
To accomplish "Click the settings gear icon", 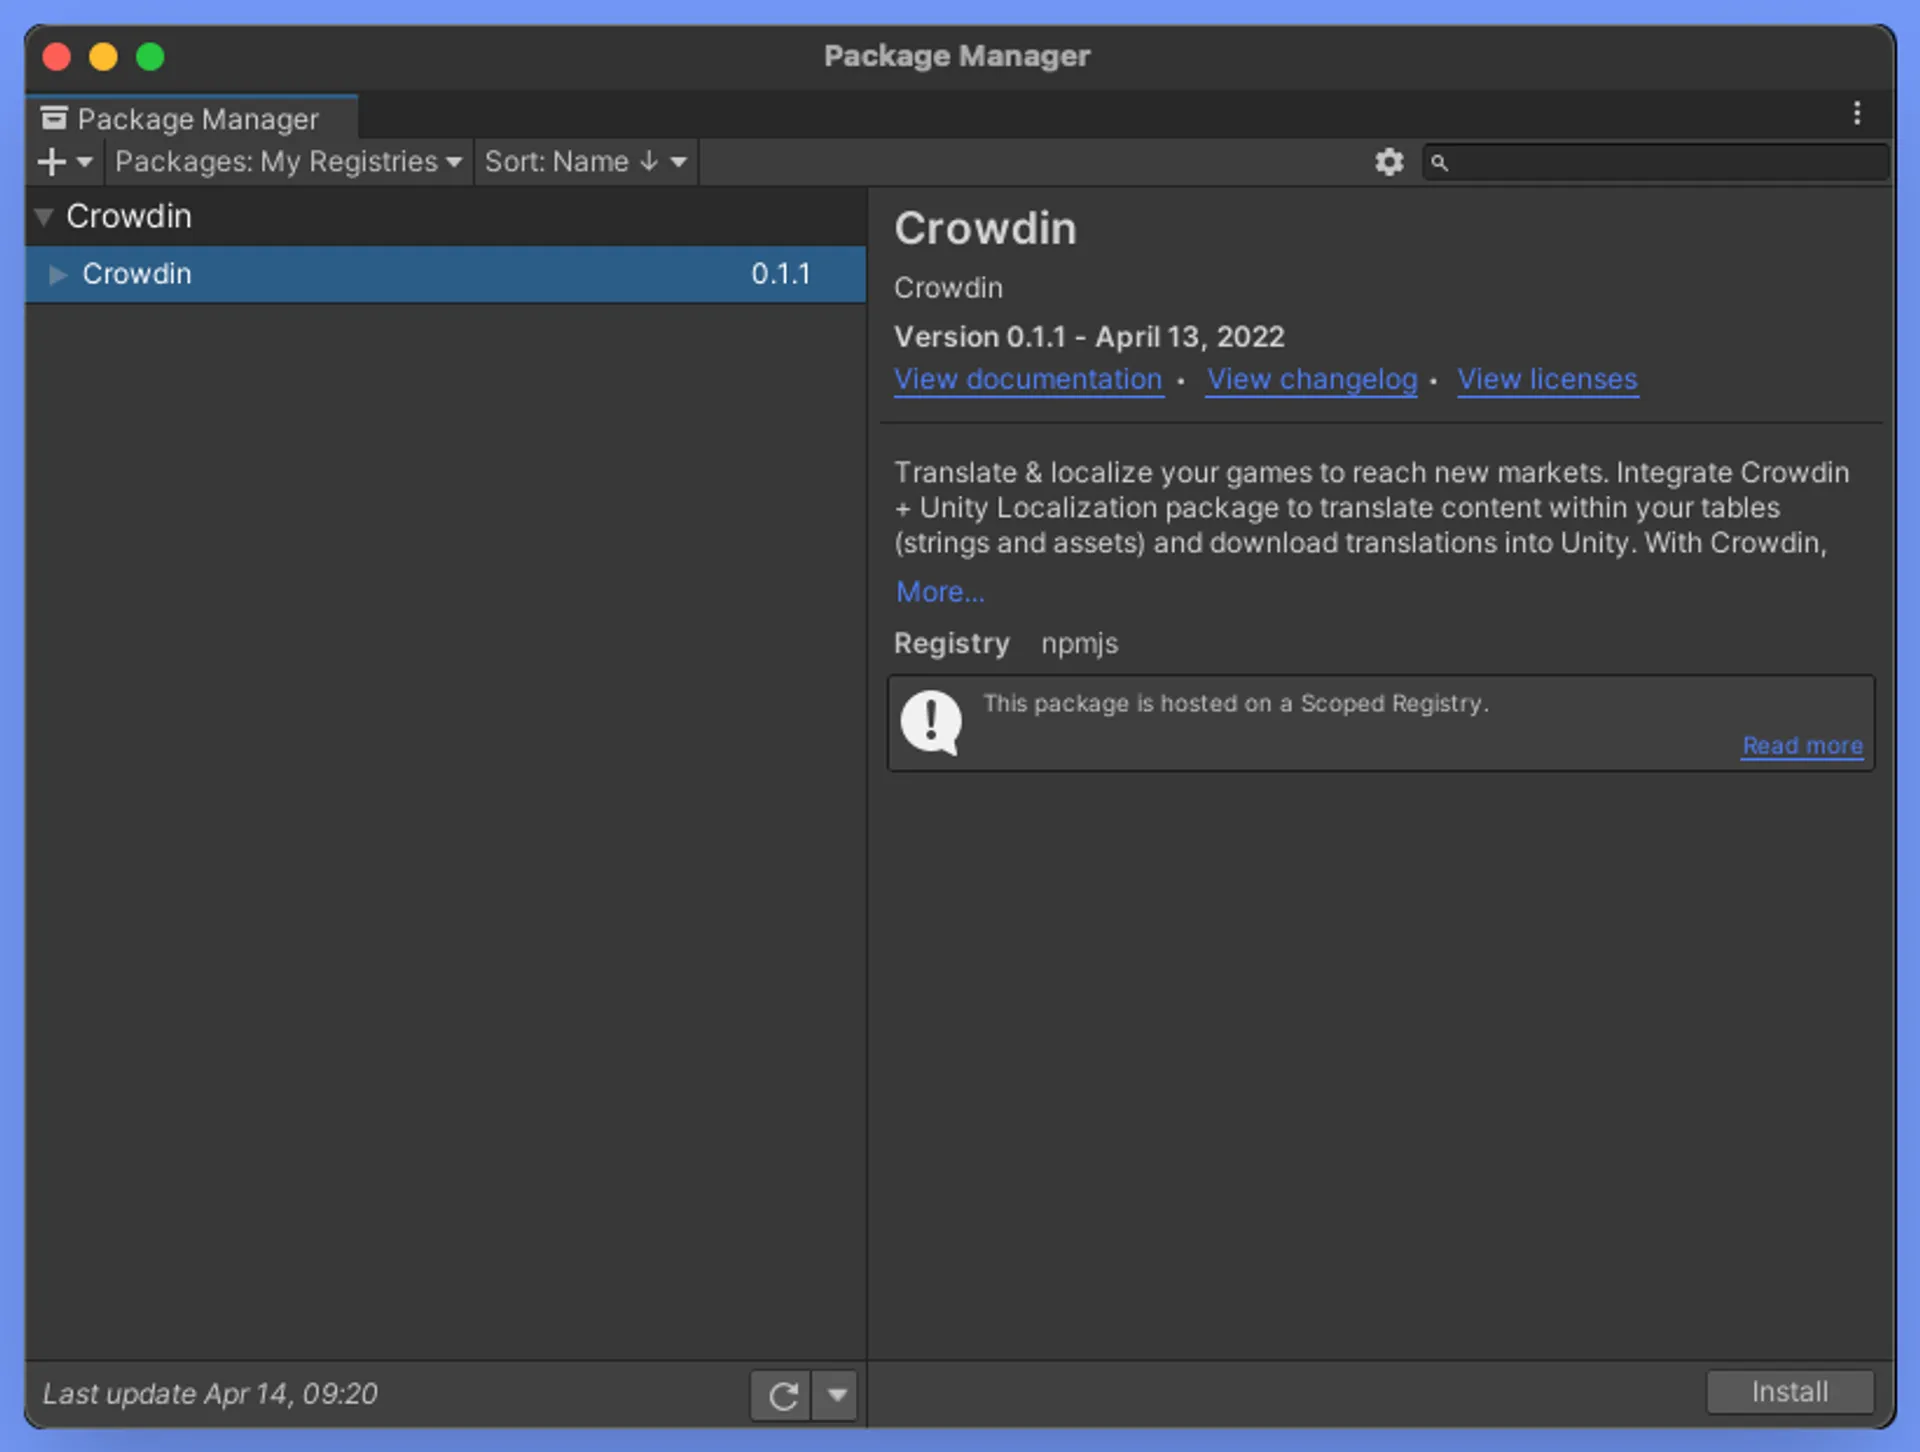I will pyautogui.click(x=1388, y=162).
